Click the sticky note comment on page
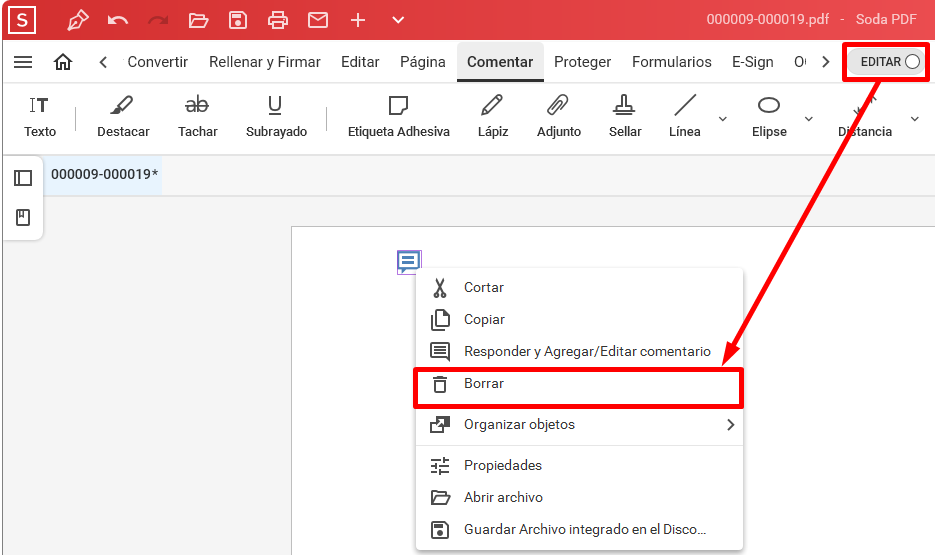Viewport: 935px width, 555px height. [x=409, y=262]
